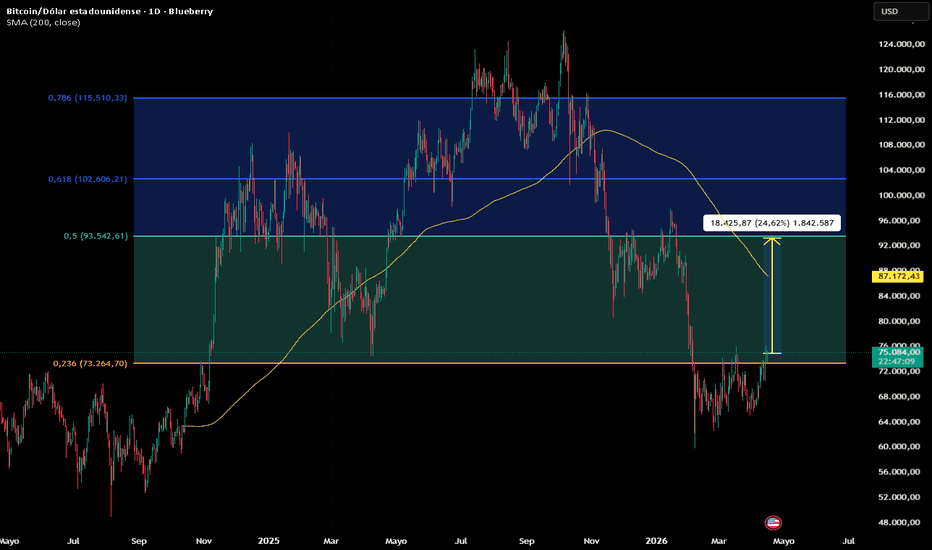The image size is (932, 550).
Task: Click the 96.000,00 price scale label
Action: point(901,221)
